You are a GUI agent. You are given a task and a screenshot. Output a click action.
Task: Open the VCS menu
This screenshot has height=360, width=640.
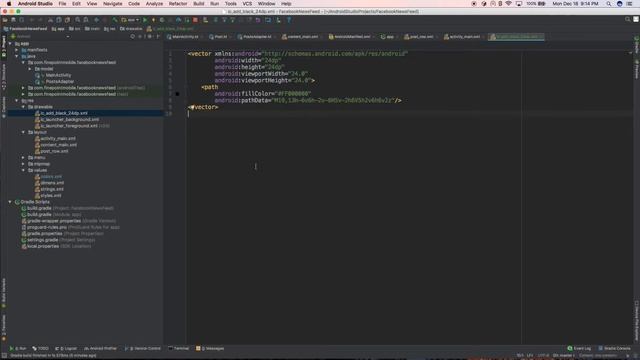[x=247, y=4]
